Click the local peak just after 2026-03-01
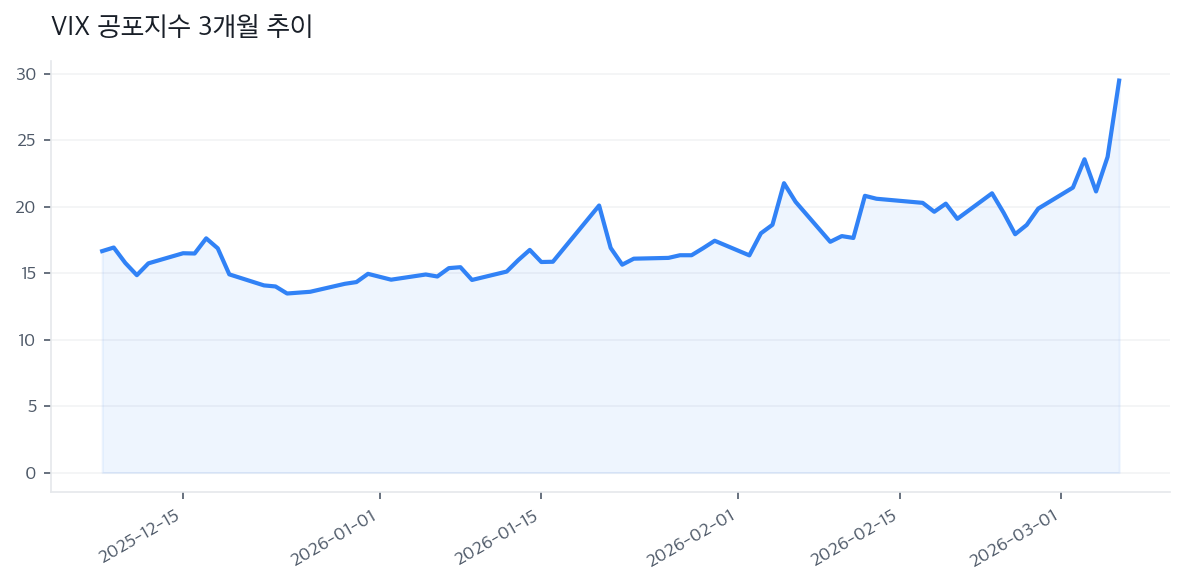Image resolution: width=1185 pixels, height=585 pixels. coord(1084,159)
